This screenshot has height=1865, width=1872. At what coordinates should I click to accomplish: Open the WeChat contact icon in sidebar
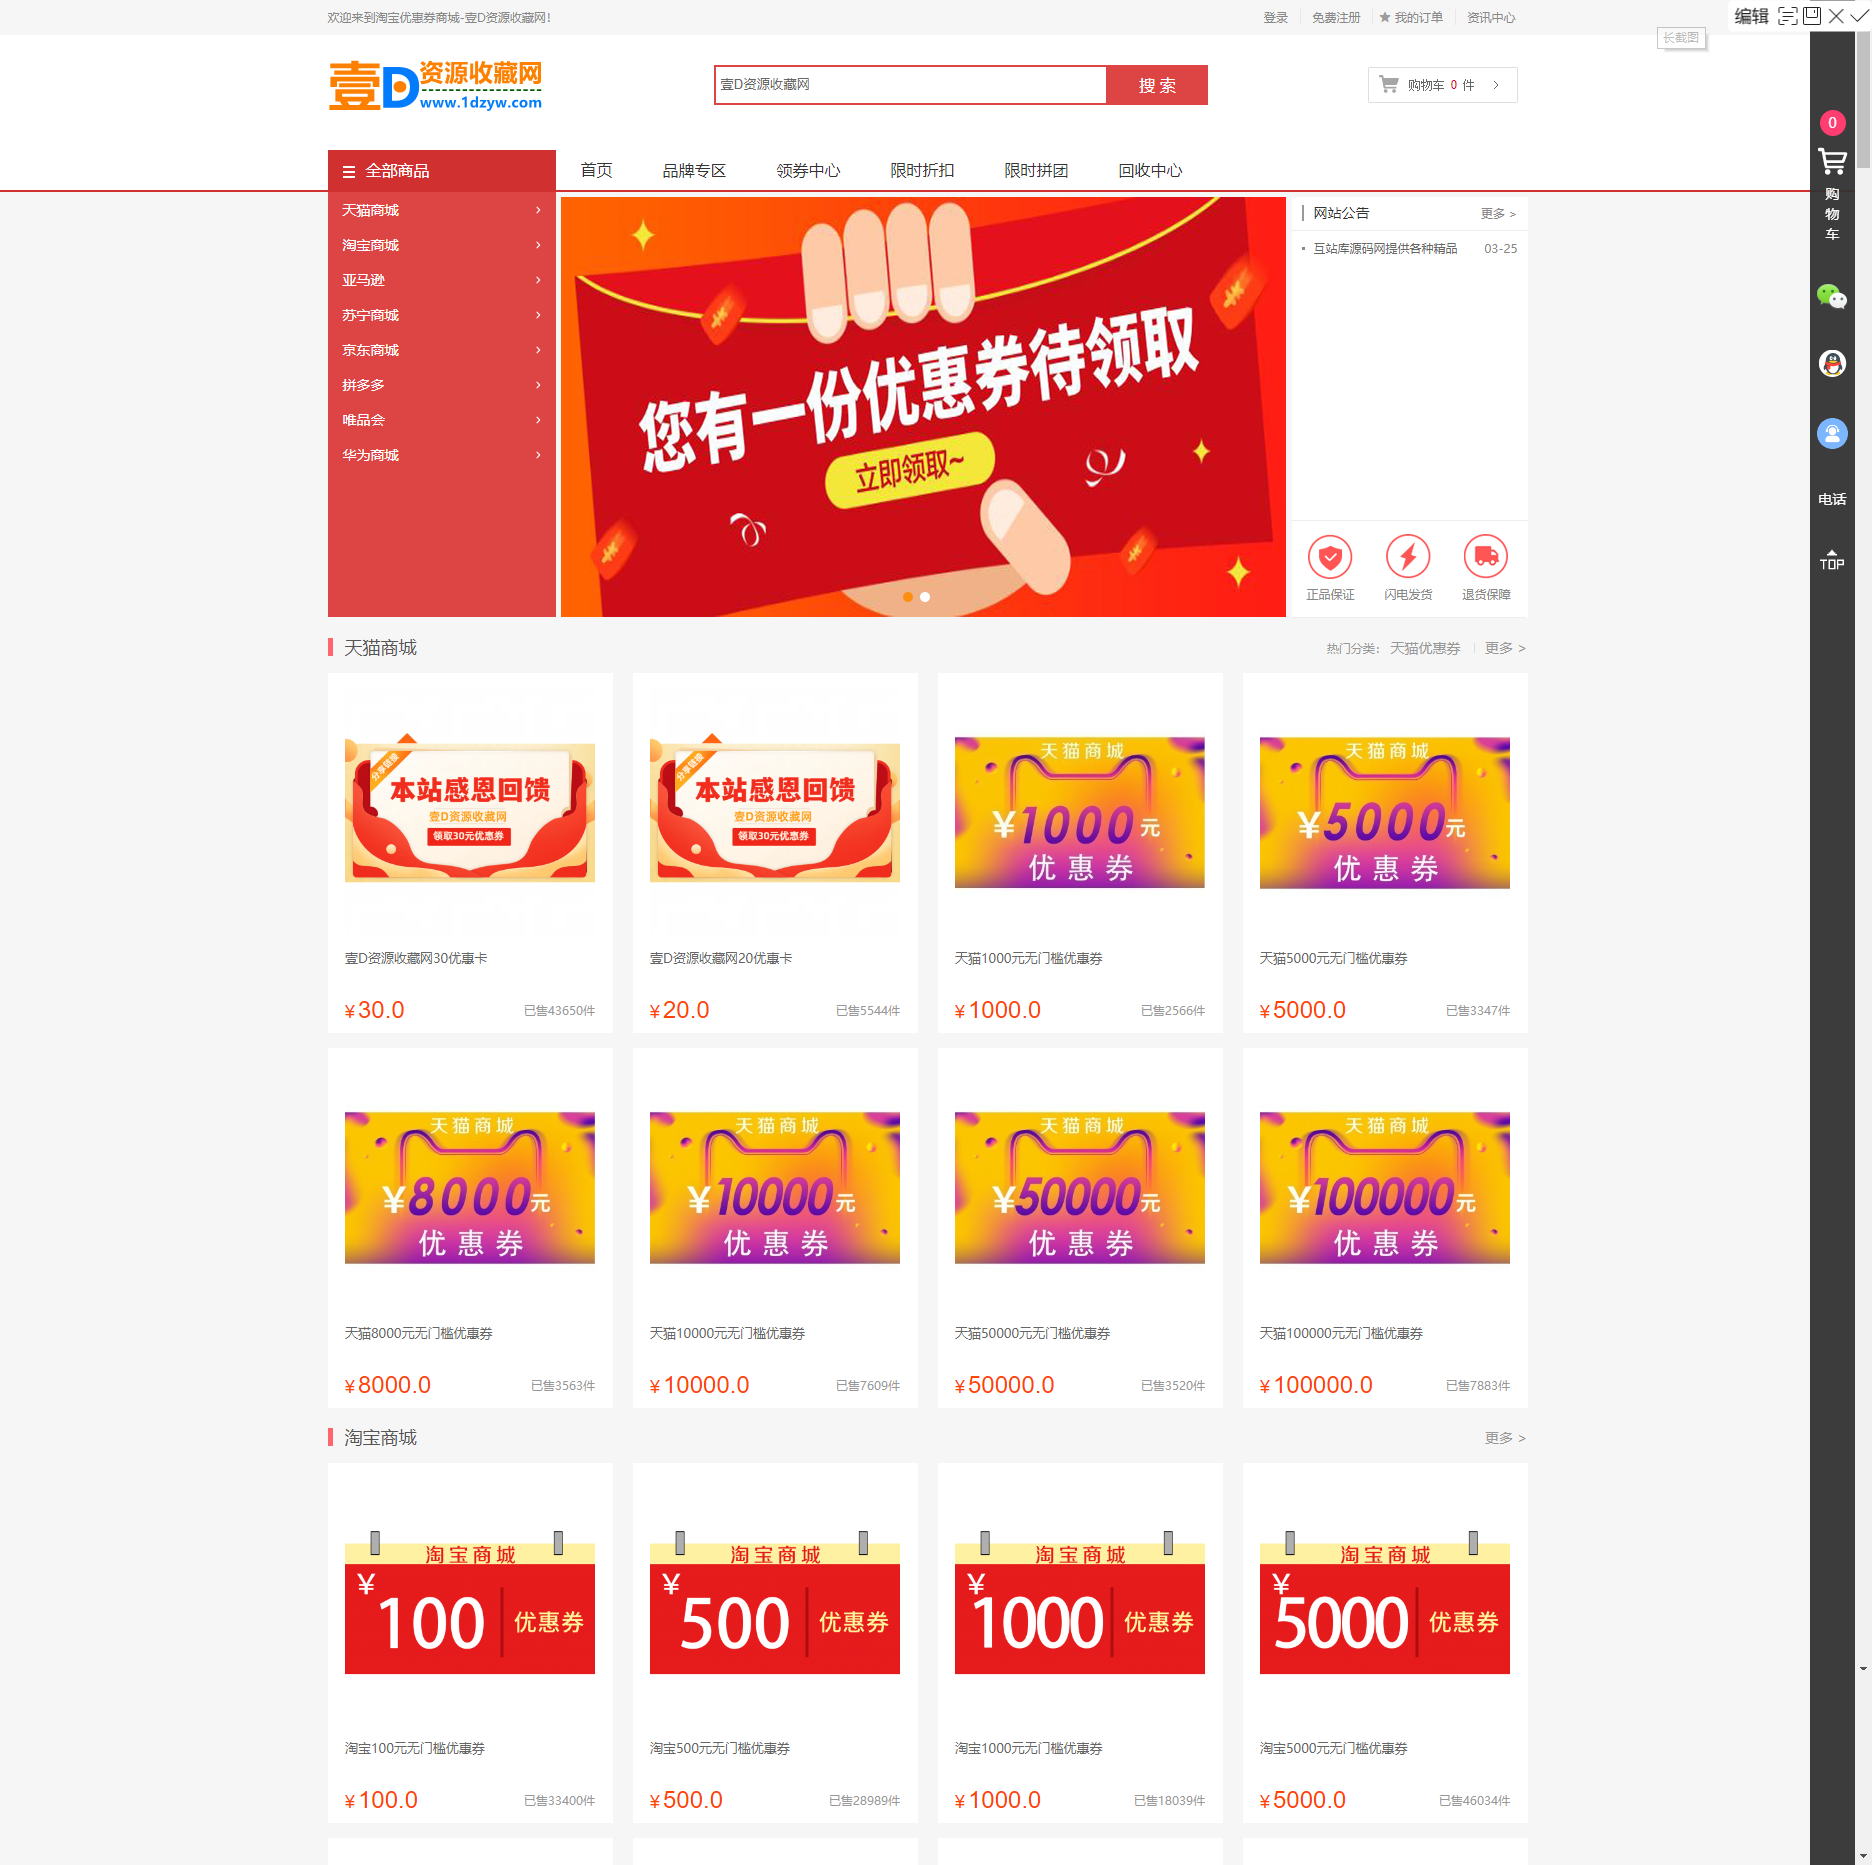click(x=1832, y=296)
